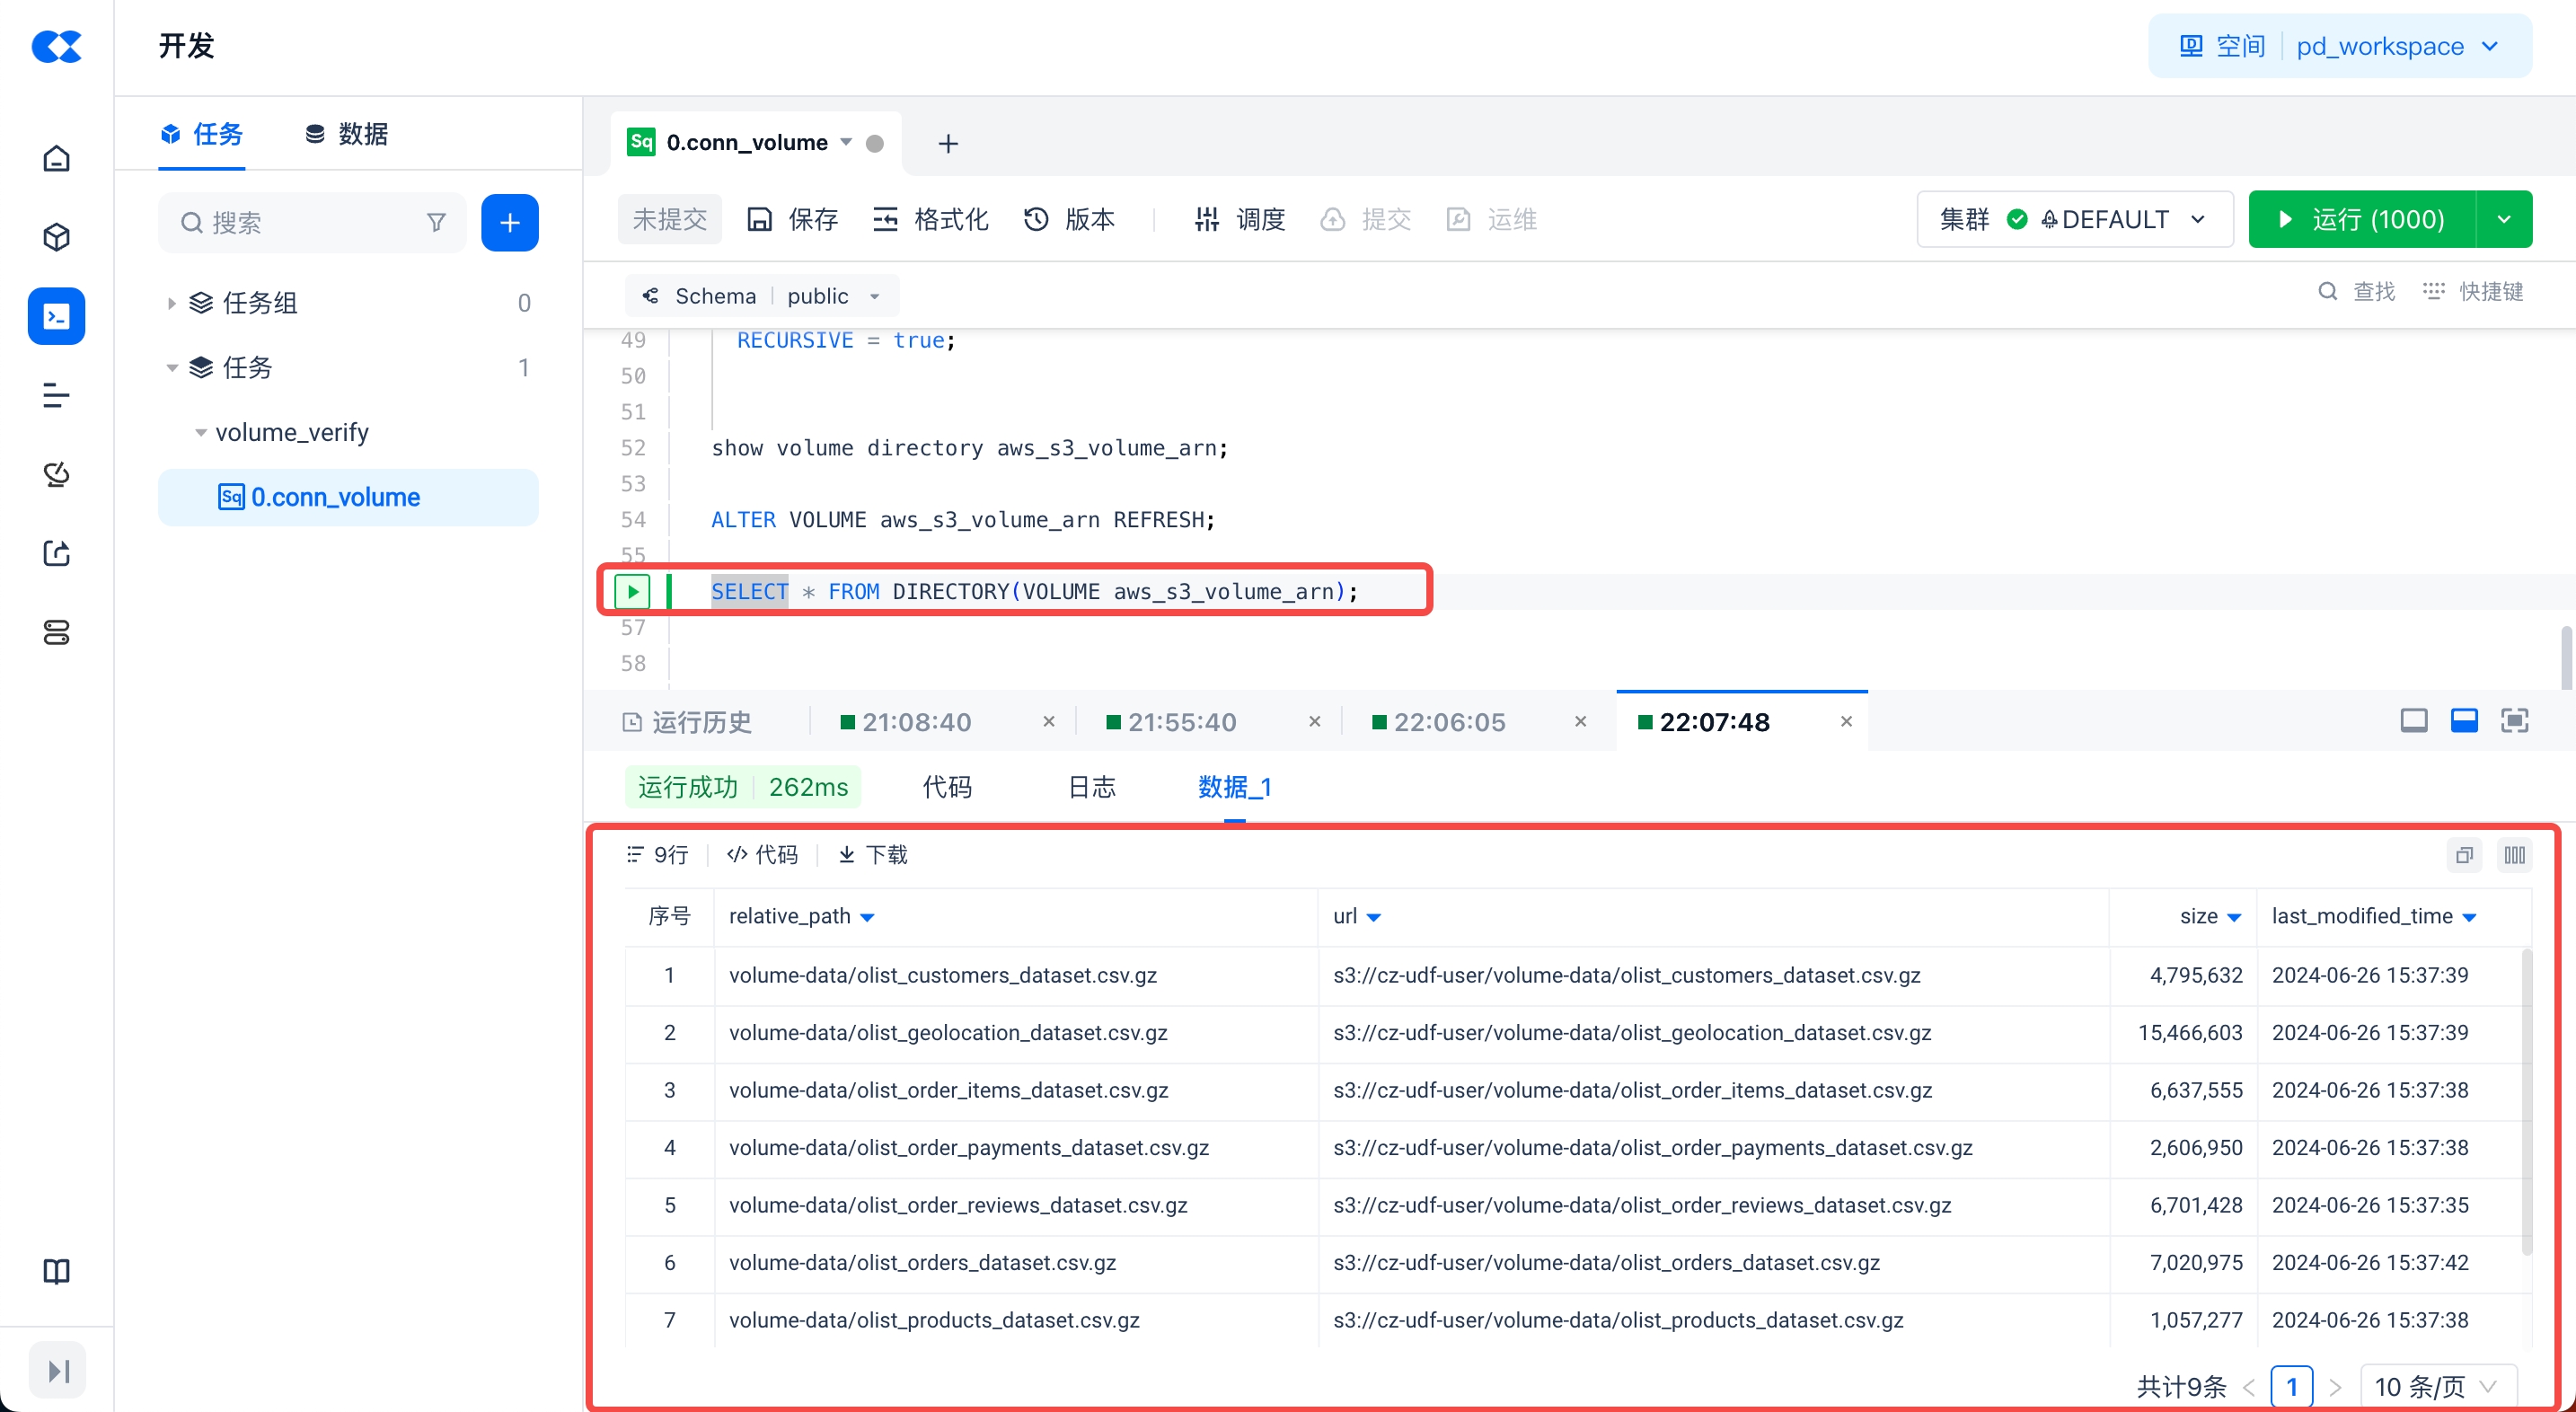Toggle fullscreen result panel layout icon

2514,721
